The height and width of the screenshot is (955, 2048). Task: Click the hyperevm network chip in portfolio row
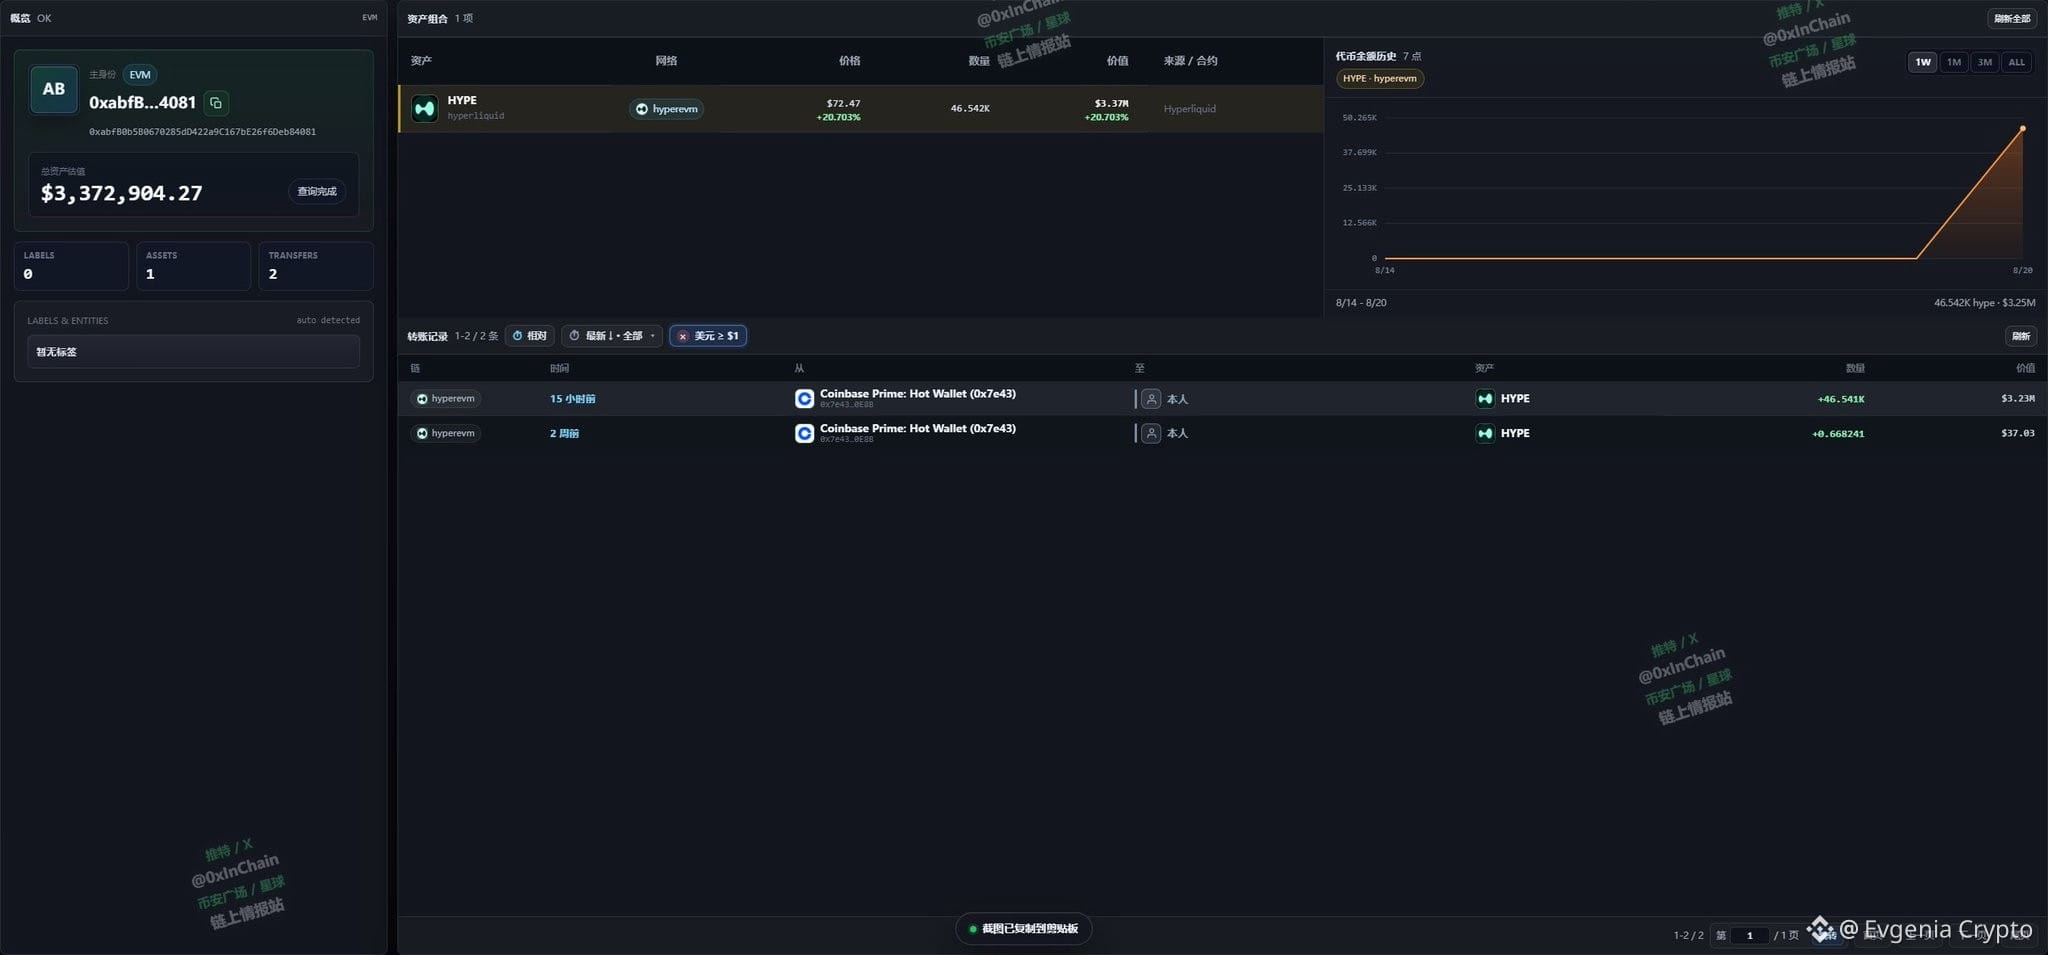tap(666, 109)
